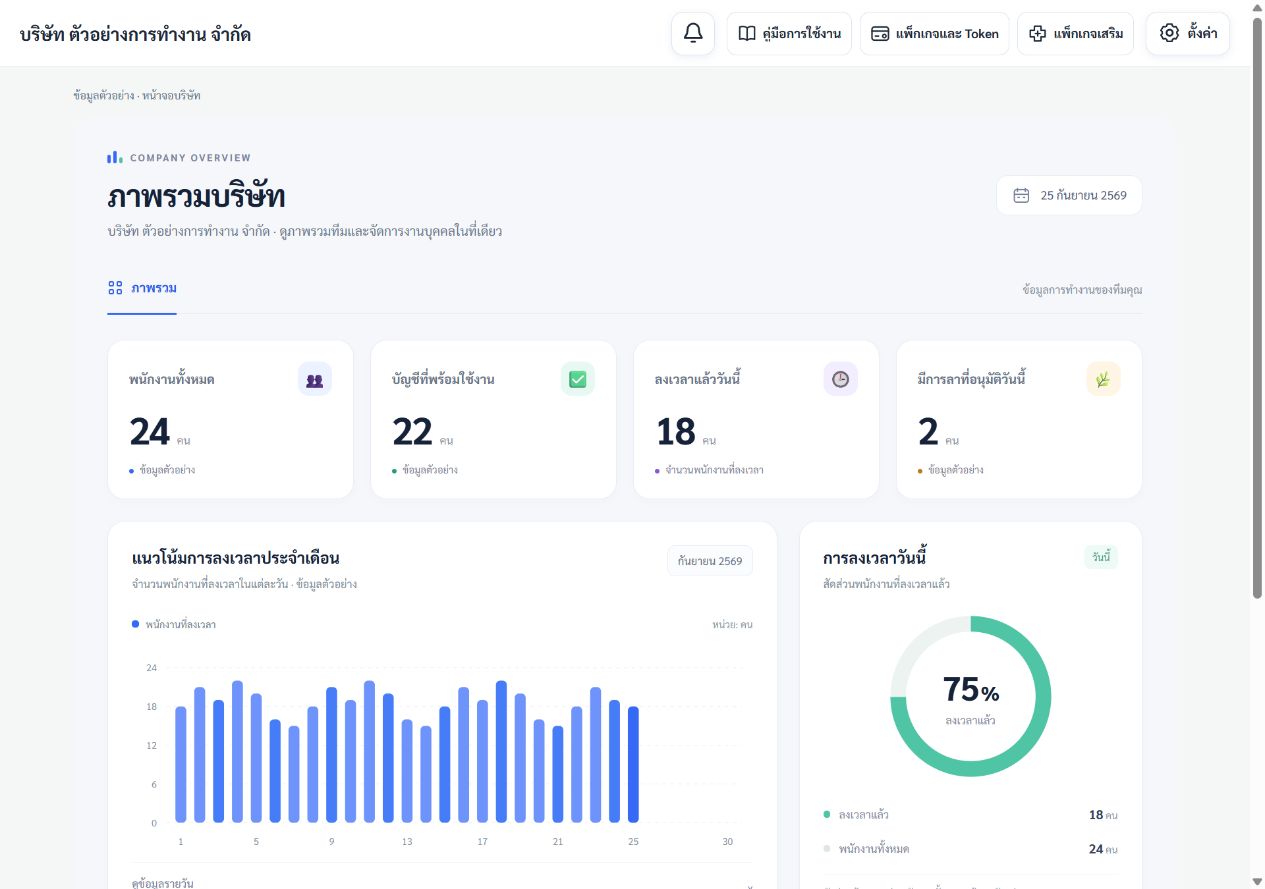Click the bar chart icon beside COMPANY OVERVIEW
The height and width of the screenshot is (889, 1265).
point(115,157)
